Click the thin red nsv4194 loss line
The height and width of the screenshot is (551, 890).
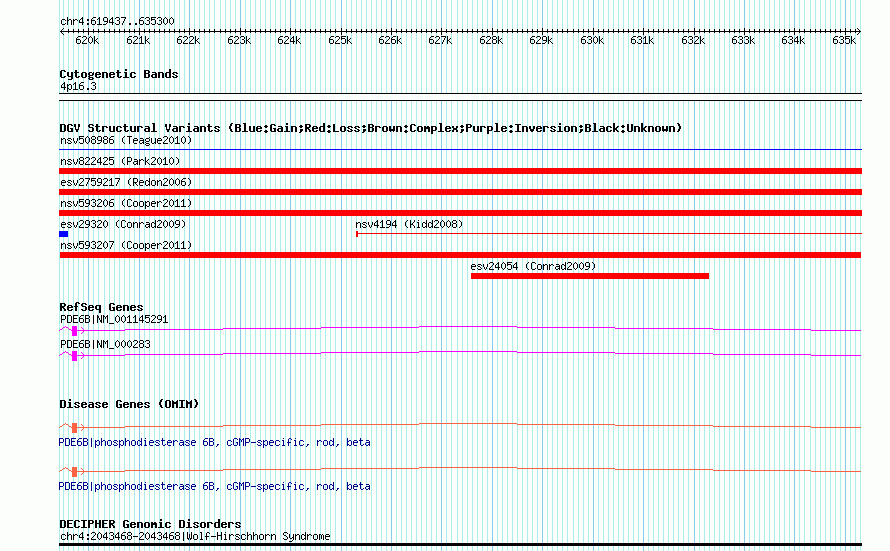tap(609, 234)
